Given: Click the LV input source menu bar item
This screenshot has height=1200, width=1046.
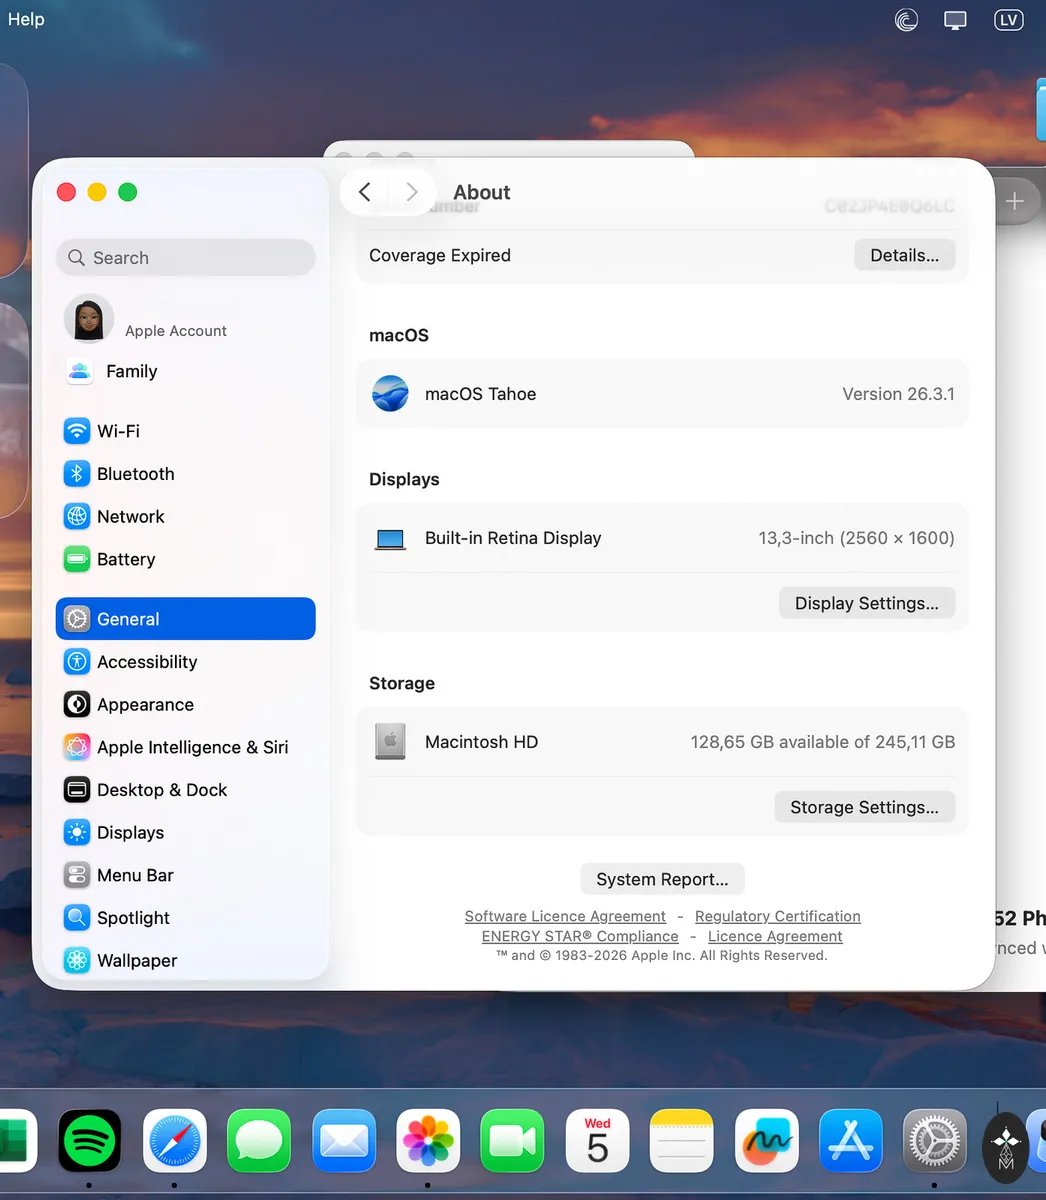Looking at the screenshot, I should (x=1007, y=20).
